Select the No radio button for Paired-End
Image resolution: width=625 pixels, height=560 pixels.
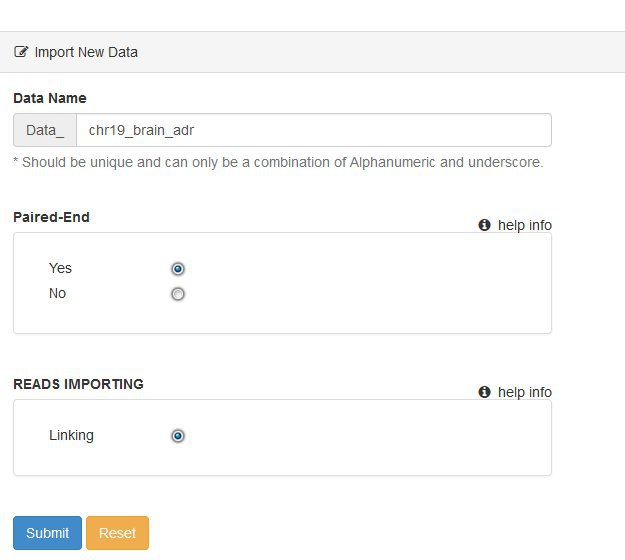point(178,294)
